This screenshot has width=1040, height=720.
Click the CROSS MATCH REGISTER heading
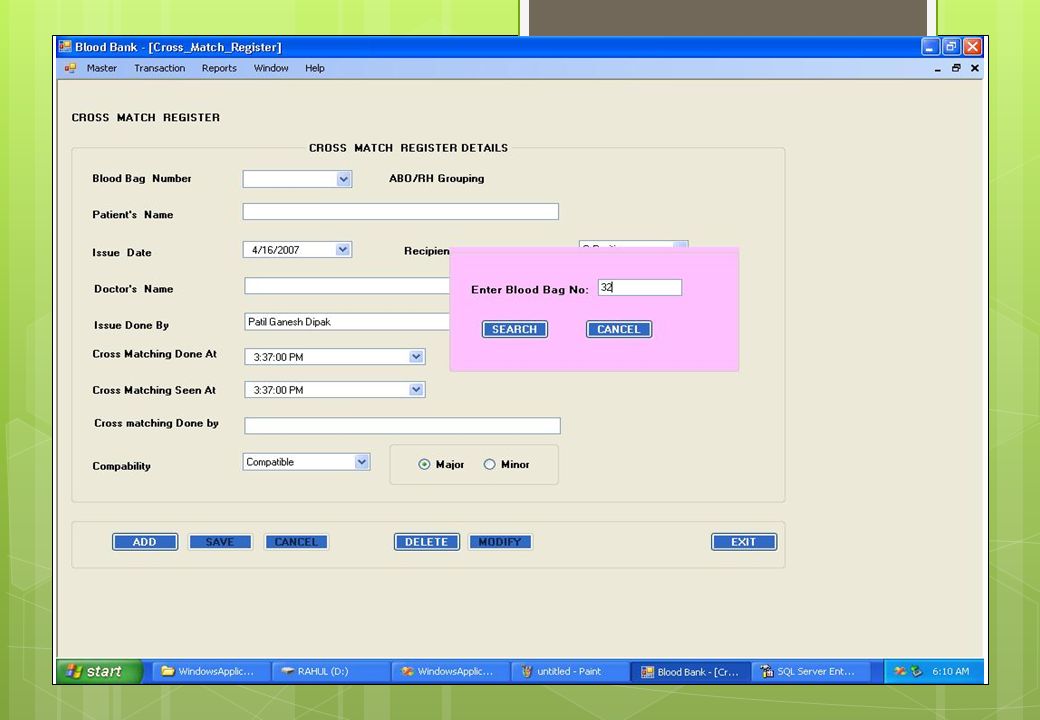point(145,117)
